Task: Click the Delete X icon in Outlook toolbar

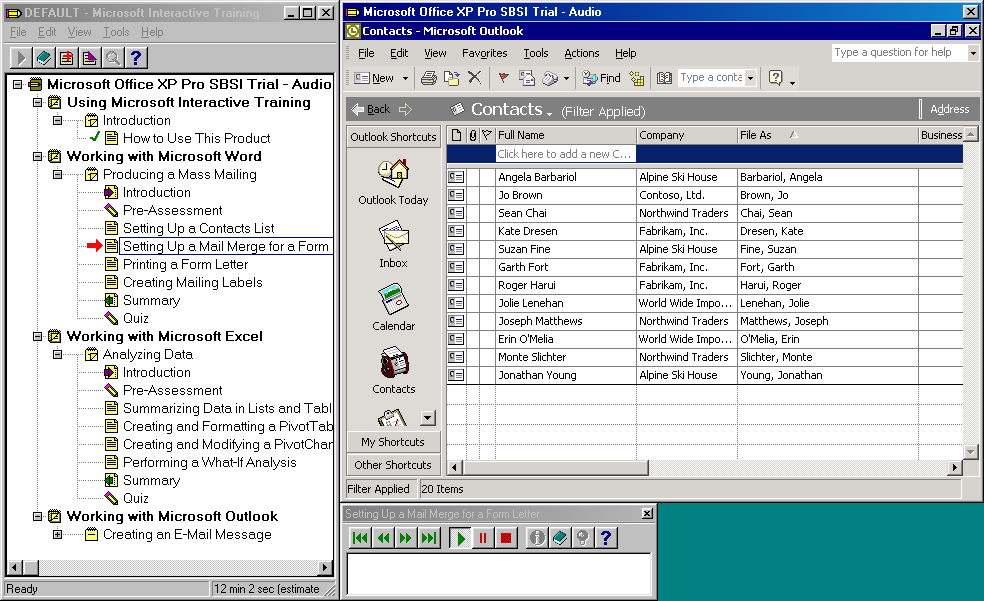Action: [474, 78]
